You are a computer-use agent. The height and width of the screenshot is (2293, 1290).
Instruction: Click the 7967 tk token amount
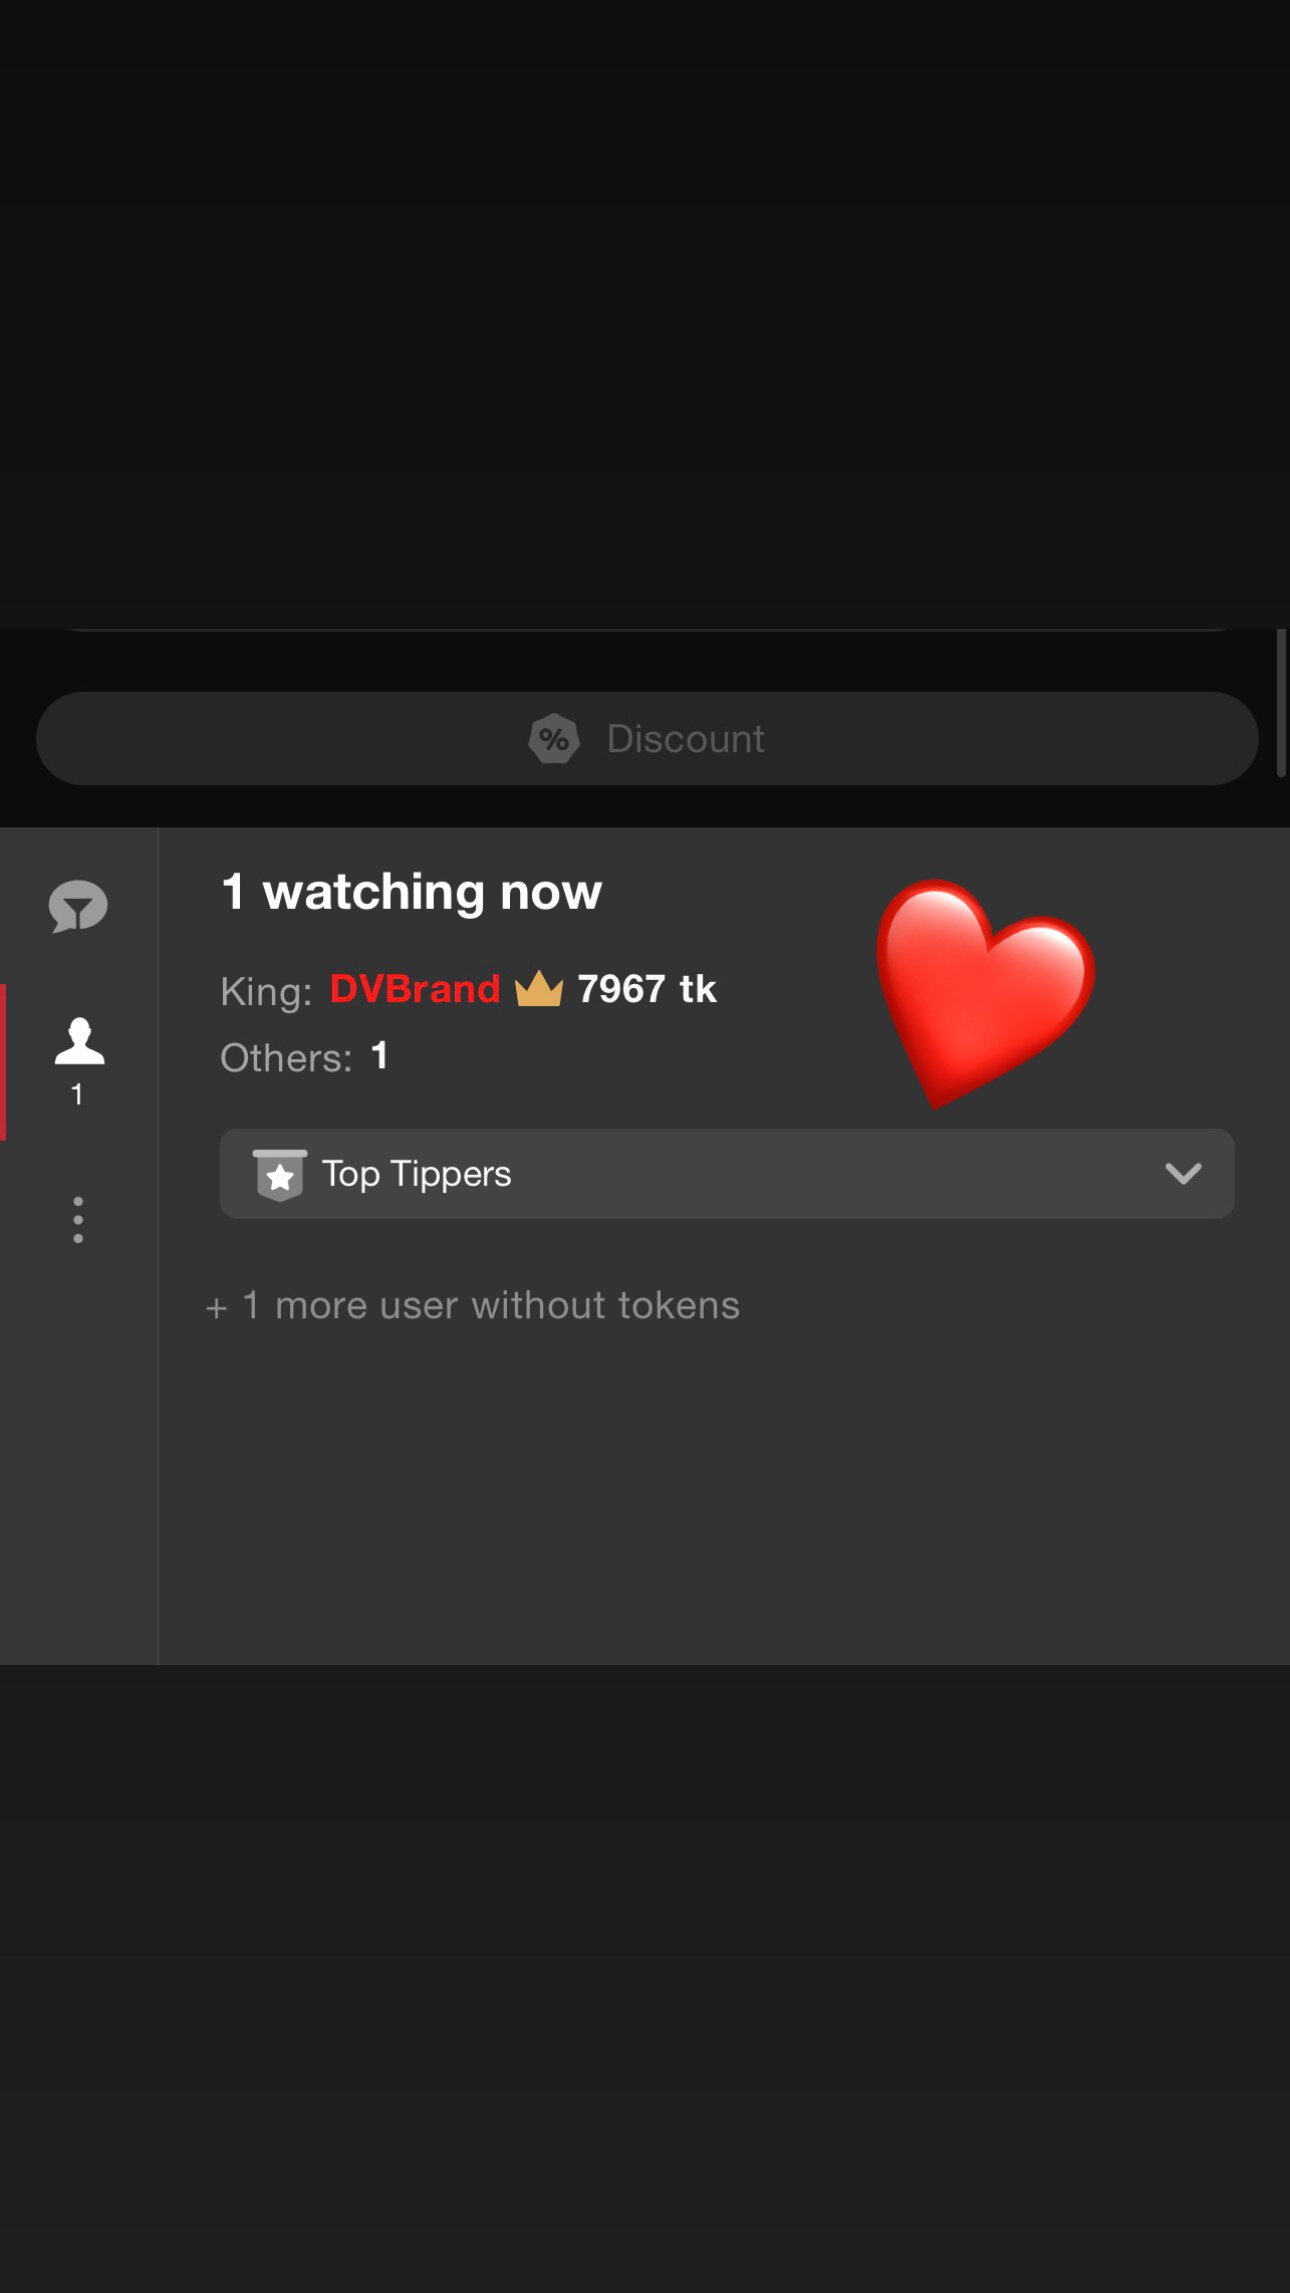pos(647,989)
